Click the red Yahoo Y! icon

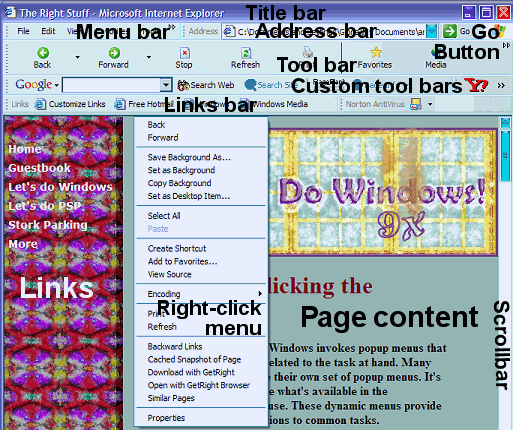[x=476, y=85]
